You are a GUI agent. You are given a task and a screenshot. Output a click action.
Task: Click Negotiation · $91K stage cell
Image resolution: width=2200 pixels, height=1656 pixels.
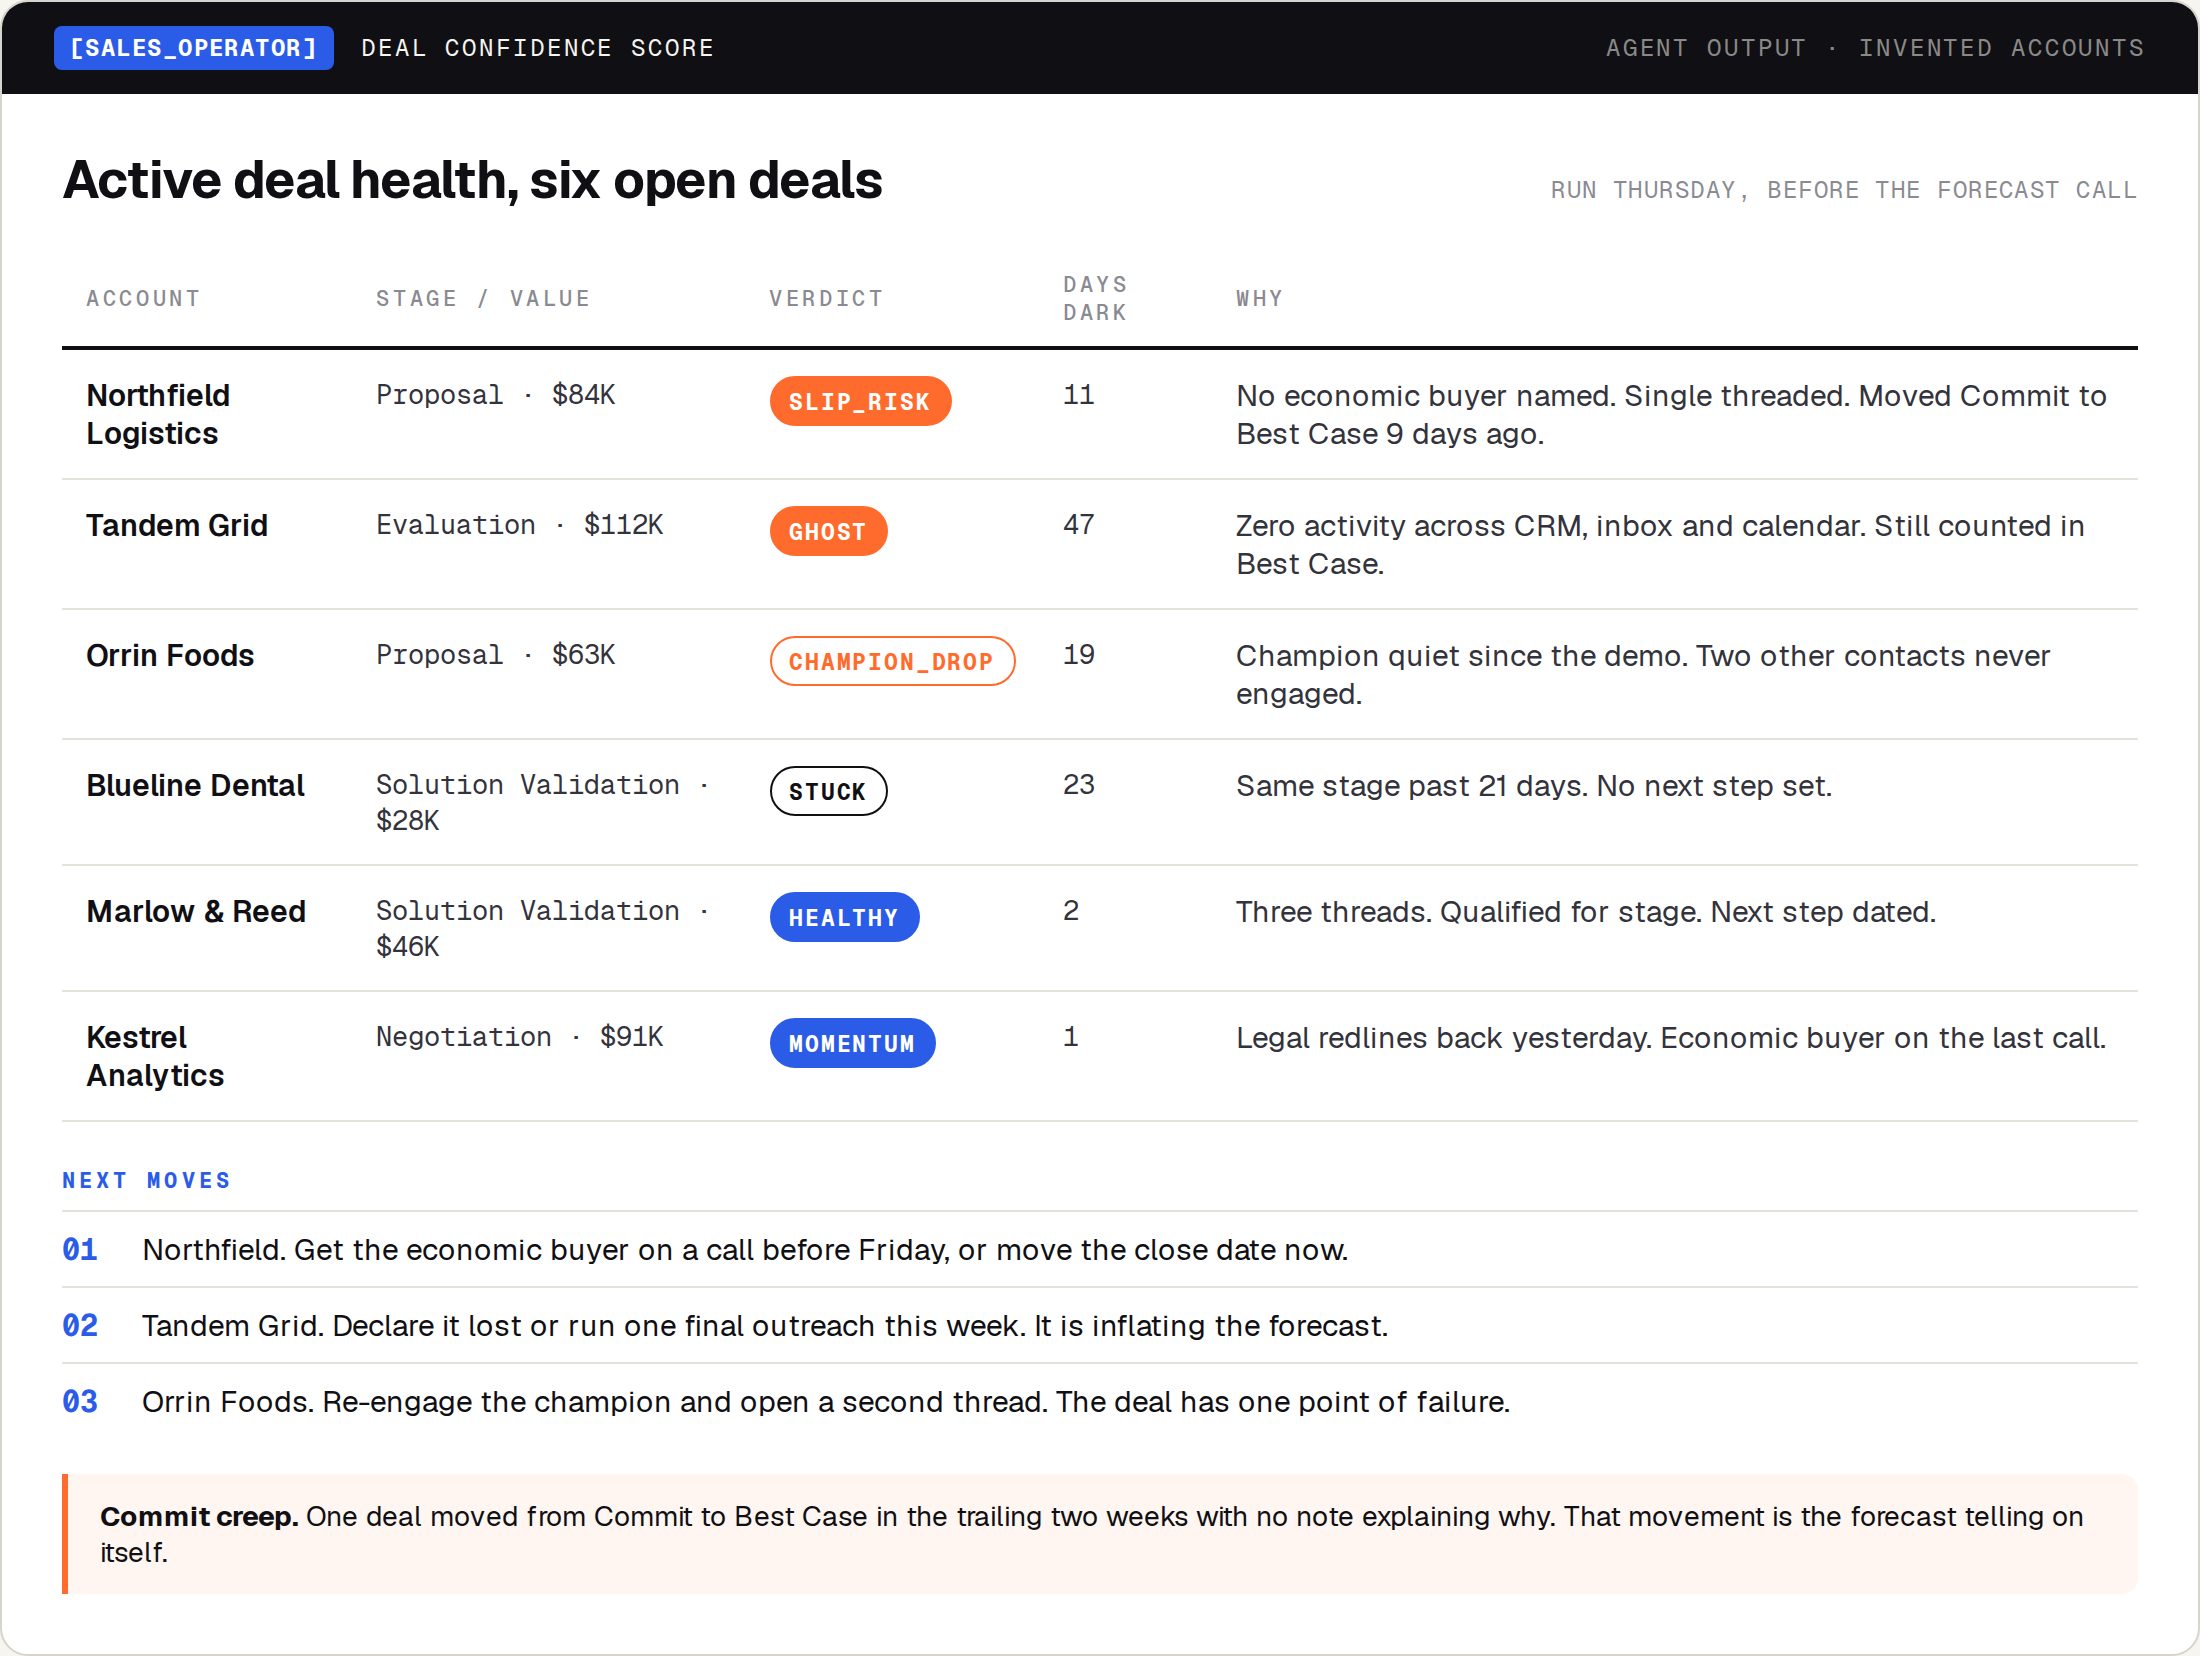point(520,1037)
